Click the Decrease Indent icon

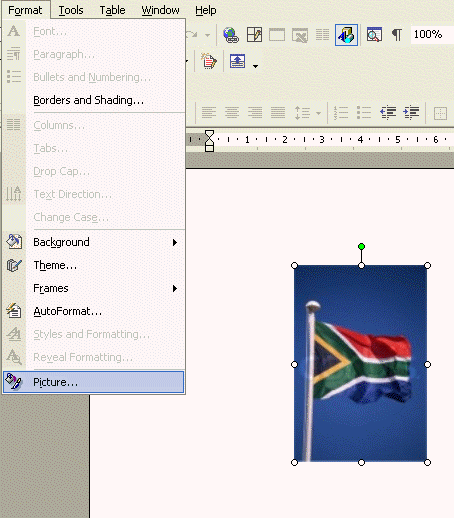[x=388, y=113]
